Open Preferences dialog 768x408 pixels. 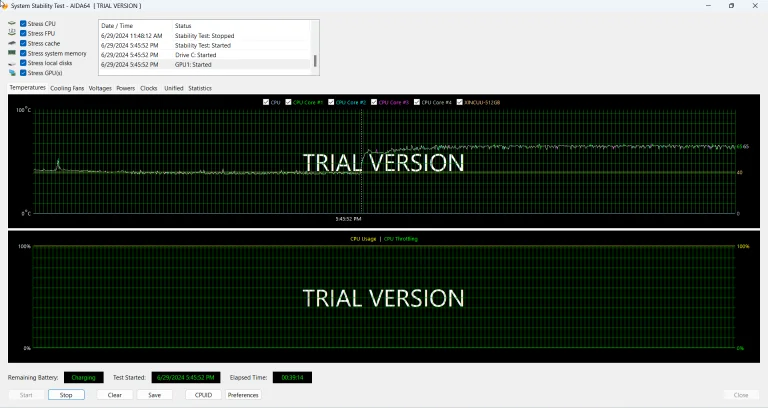[243, 395]
